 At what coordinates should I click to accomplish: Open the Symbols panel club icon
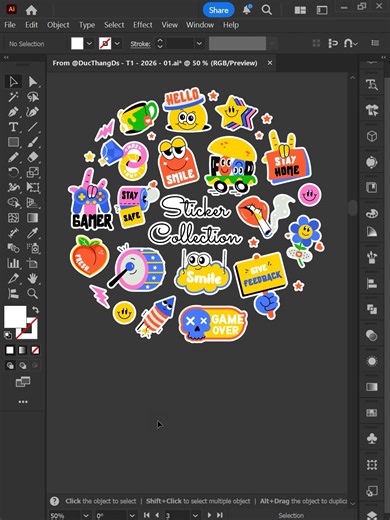[372, 438]
